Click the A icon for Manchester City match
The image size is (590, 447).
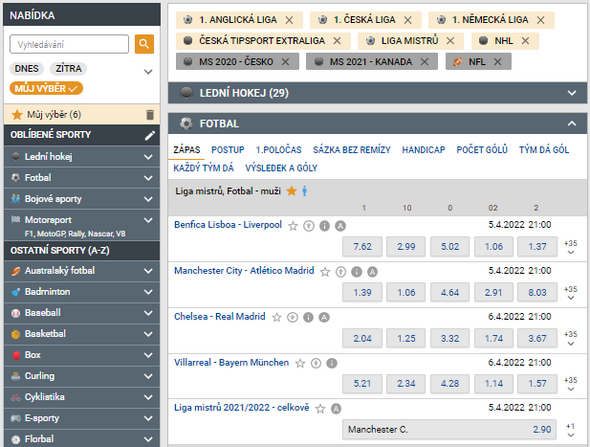[372, 272]
